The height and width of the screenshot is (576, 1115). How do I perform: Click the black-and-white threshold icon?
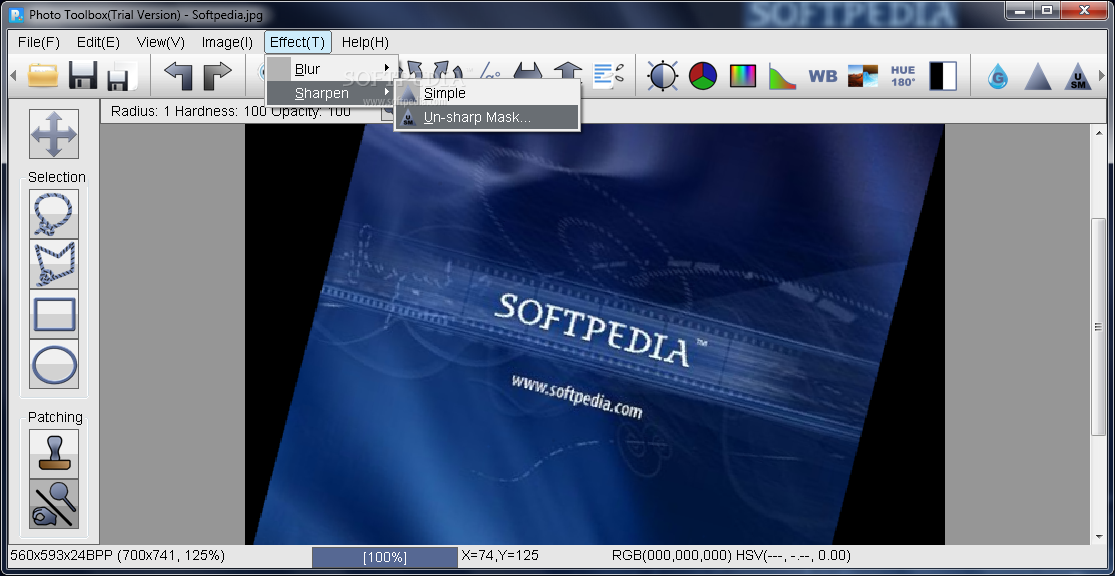point(943,75)
